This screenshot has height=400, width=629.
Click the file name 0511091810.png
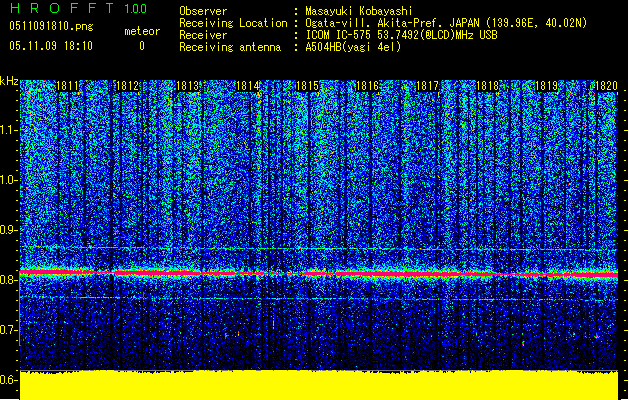click(x=51, y=26)
